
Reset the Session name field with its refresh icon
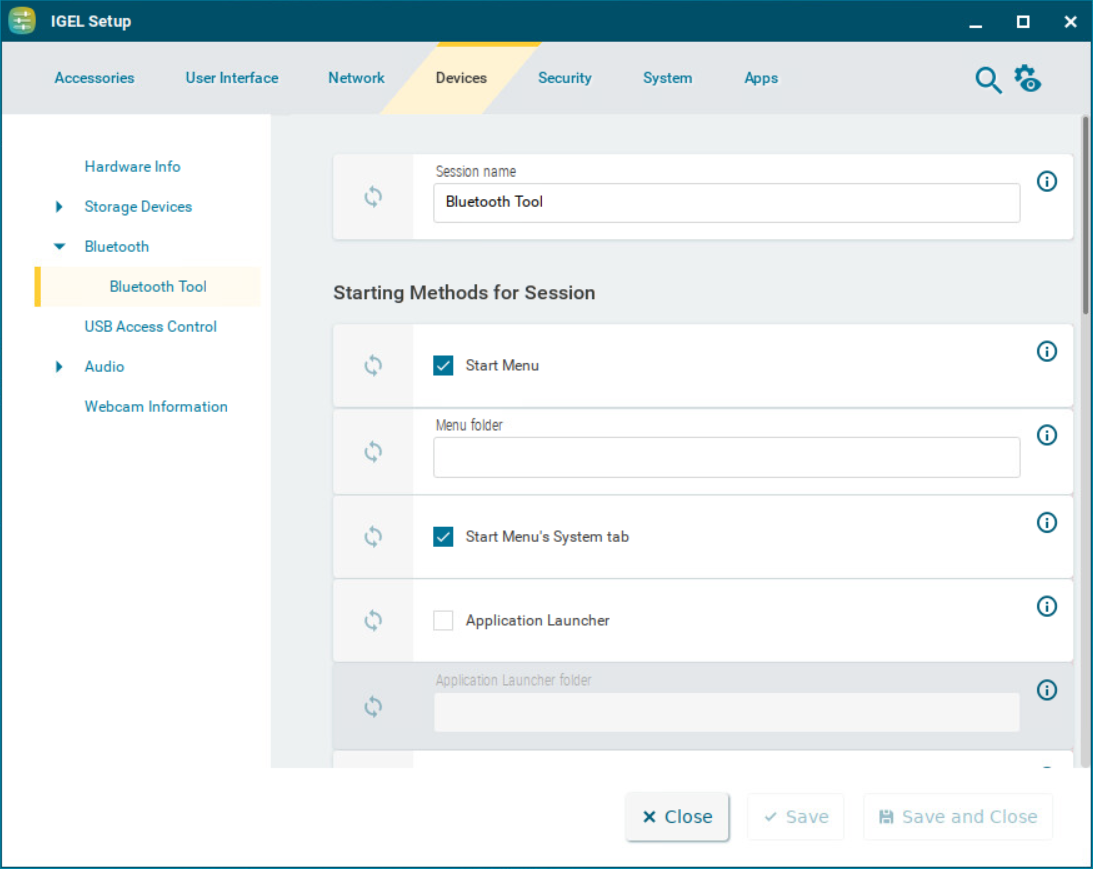[x=373, y=197]
